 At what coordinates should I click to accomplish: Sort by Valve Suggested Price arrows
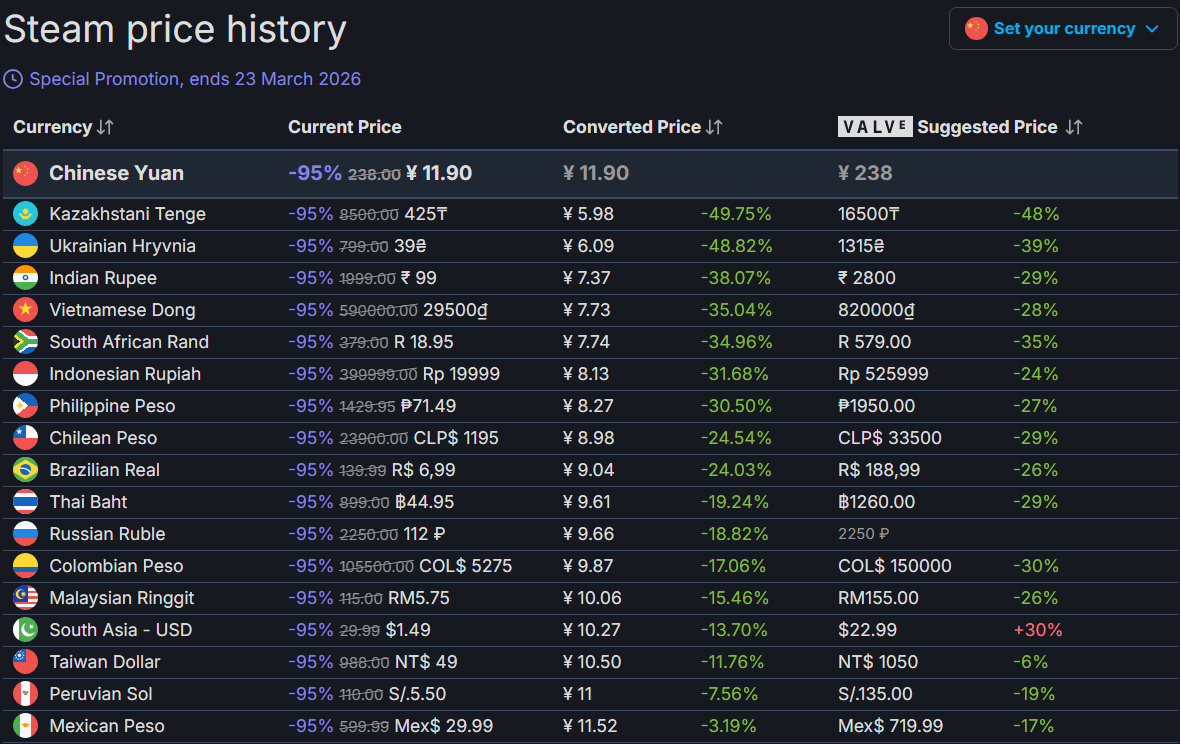(1074, 127)
